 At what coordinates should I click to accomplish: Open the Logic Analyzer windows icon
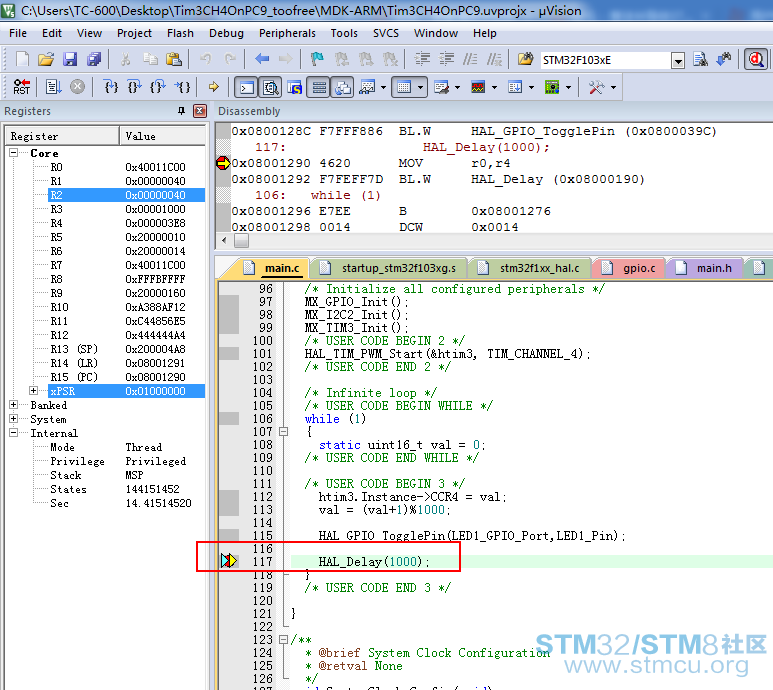478,88
